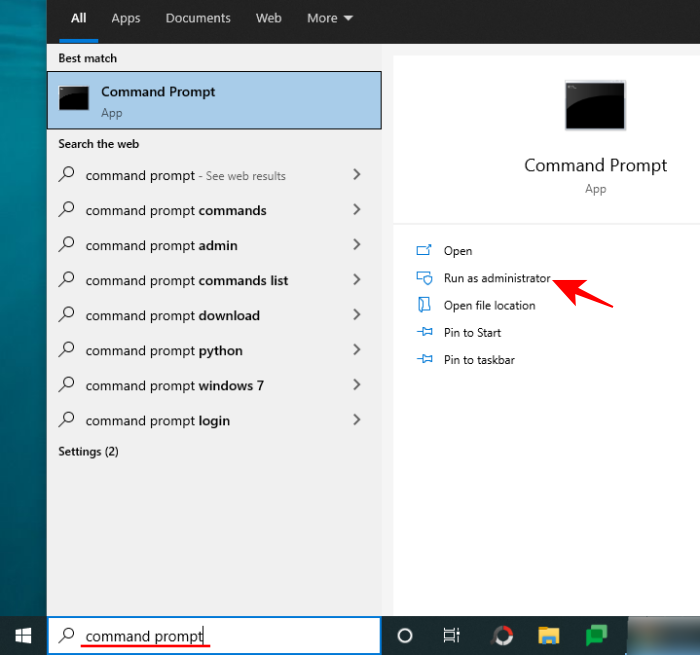This screenshot has width=700, height=655.
Task: Click Pin to taskbar option
Action: pyautogui.click(x=479, y=359)
